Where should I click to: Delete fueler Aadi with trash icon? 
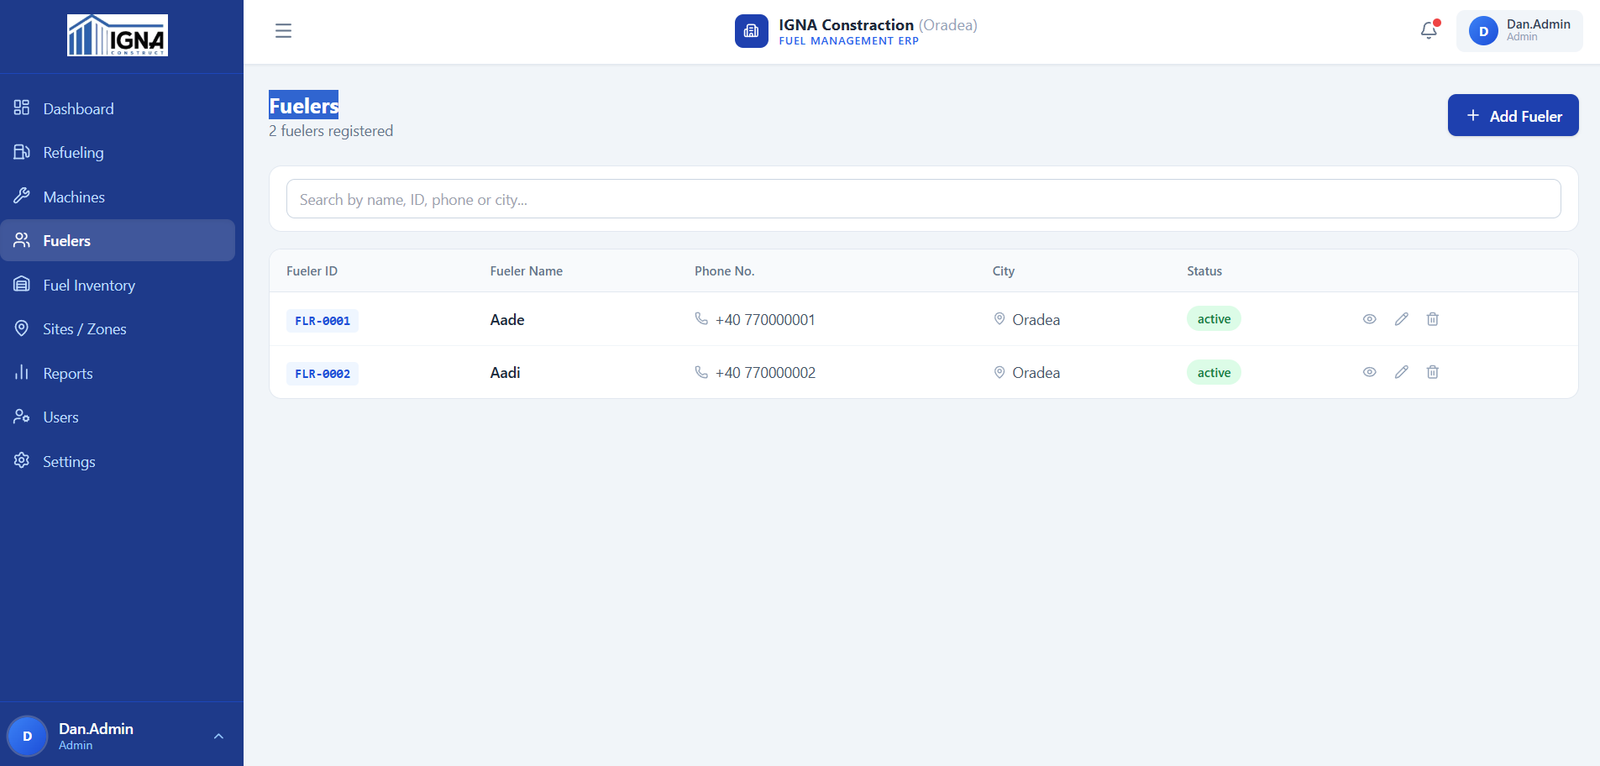tap(1432, 372)
